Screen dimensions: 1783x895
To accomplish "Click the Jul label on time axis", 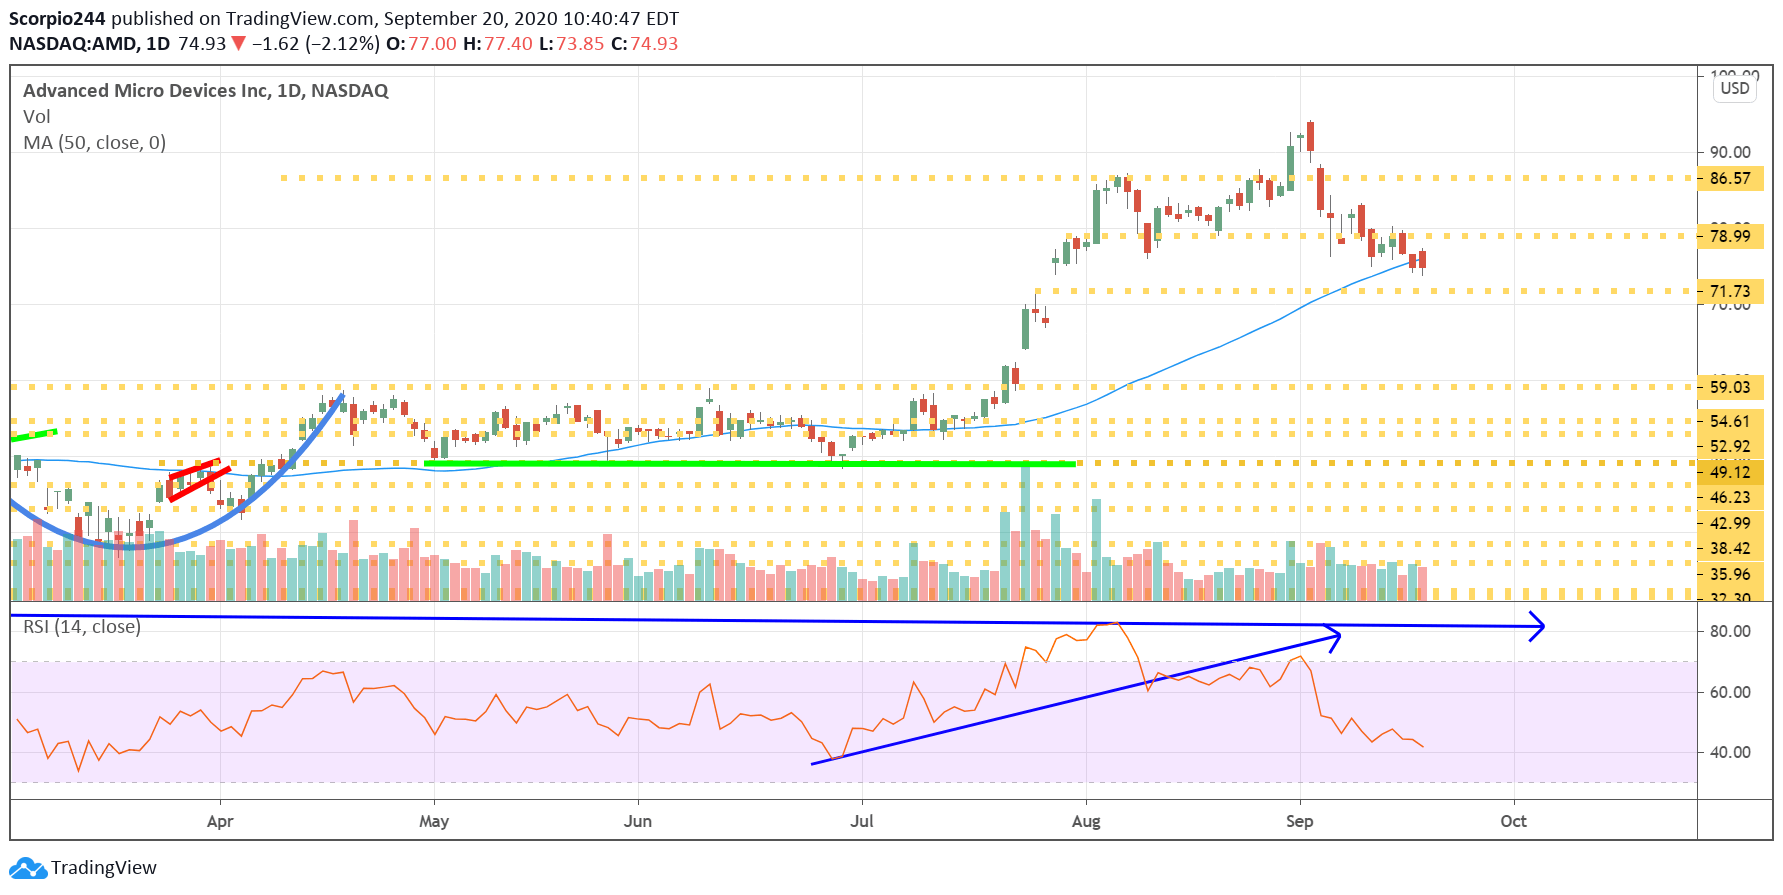I will (862, 822).
